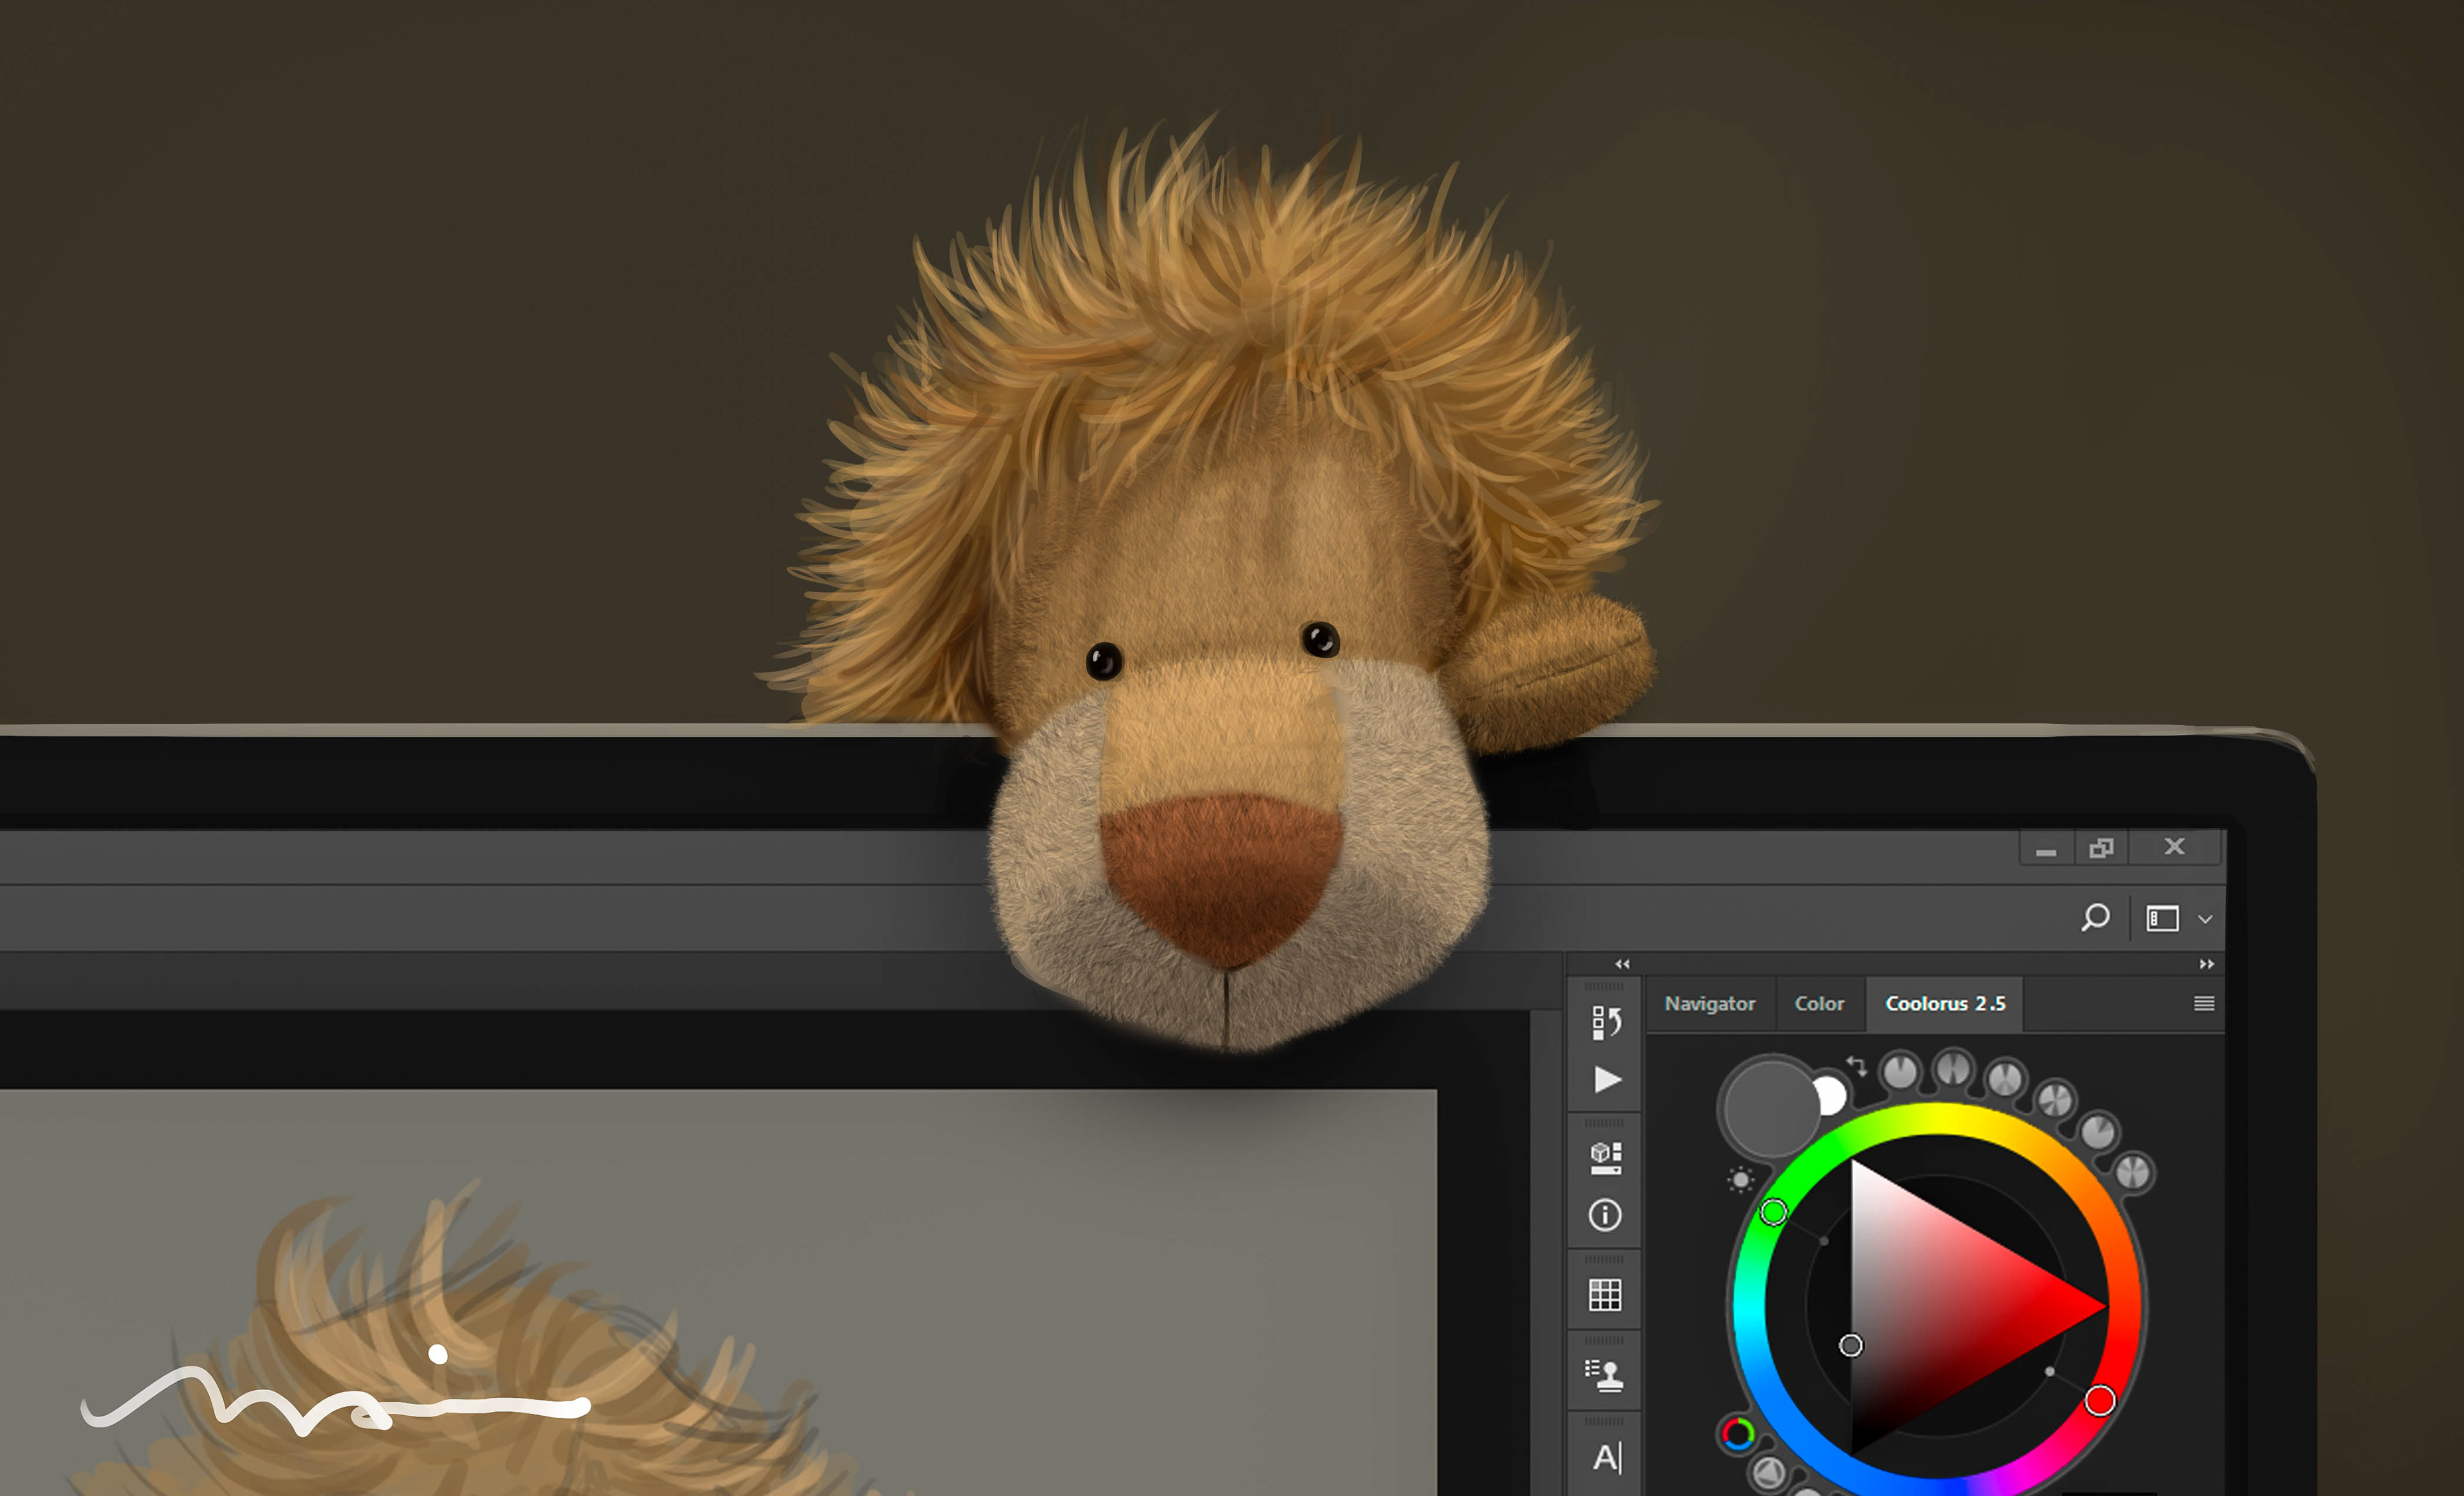Expand the collapsed icon panel dock
The image size is (2464, 1496).
[1622, 964]
